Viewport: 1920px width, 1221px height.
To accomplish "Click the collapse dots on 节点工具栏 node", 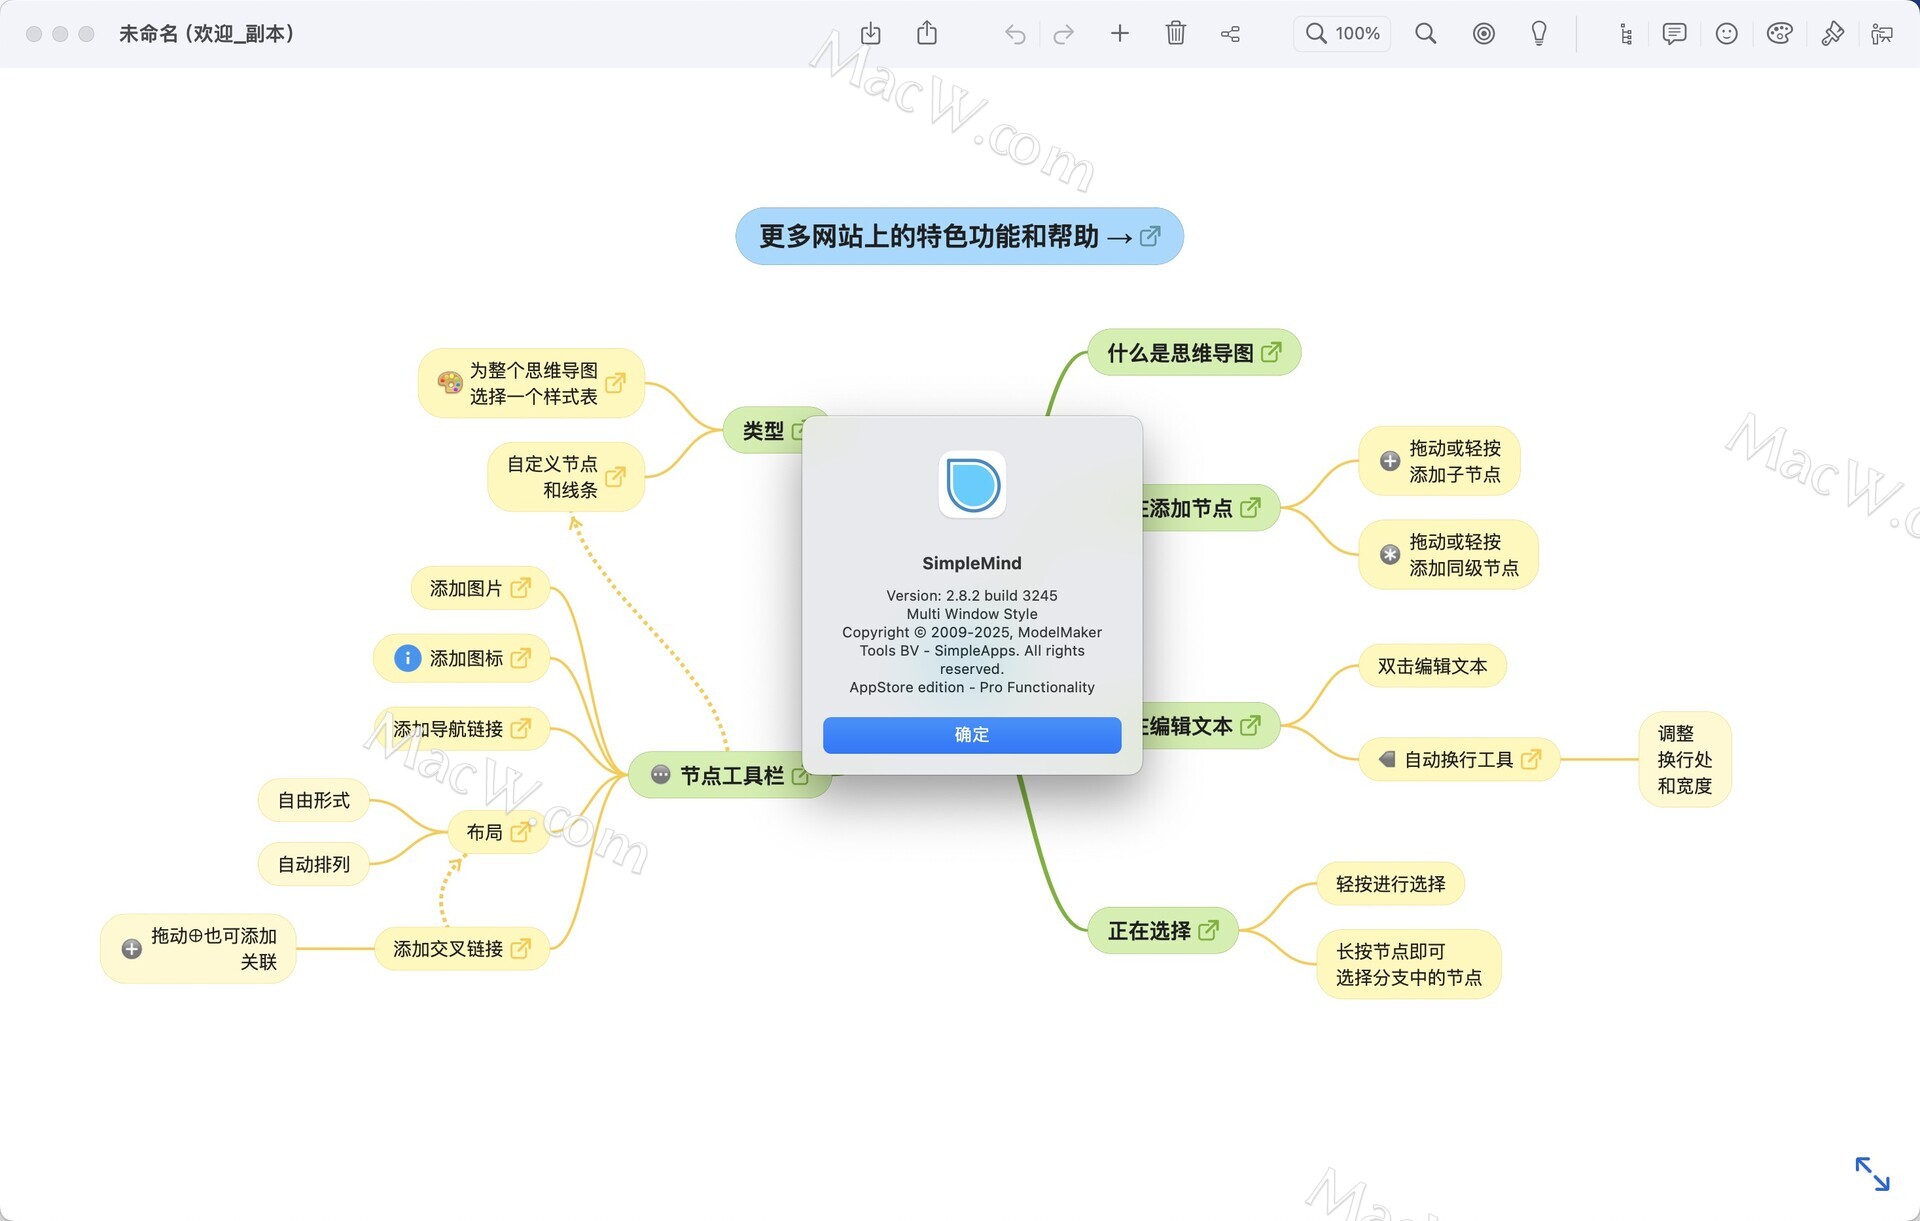I will tap(660, 774).
